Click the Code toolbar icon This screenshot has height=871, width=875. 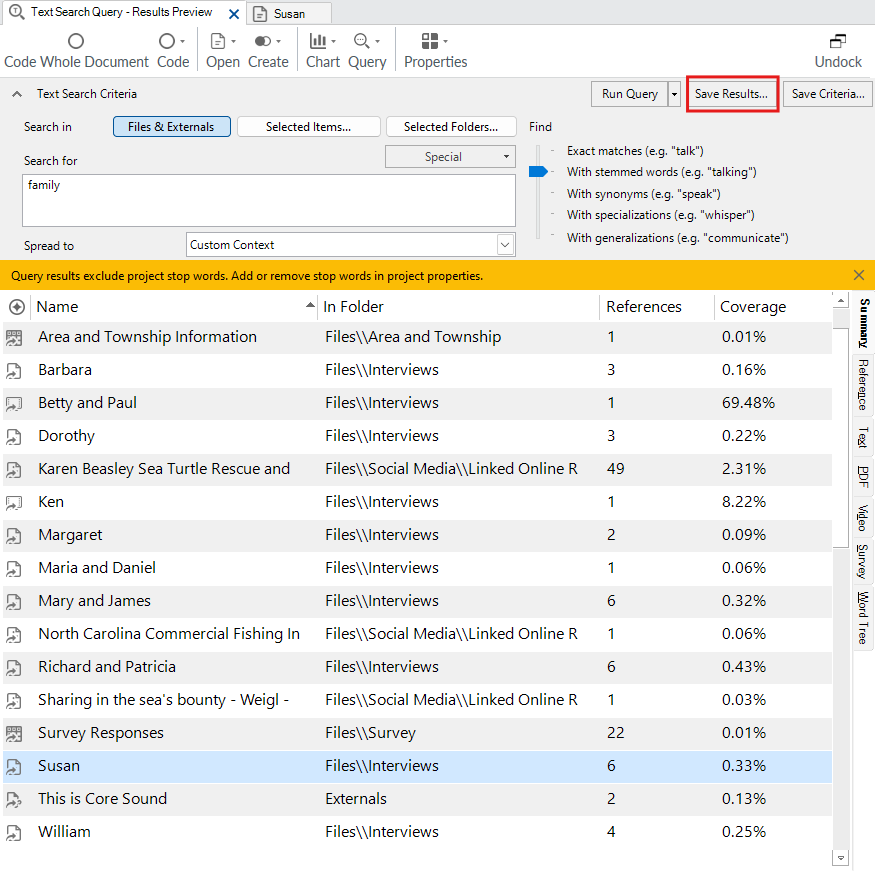(x=166, y=41)
